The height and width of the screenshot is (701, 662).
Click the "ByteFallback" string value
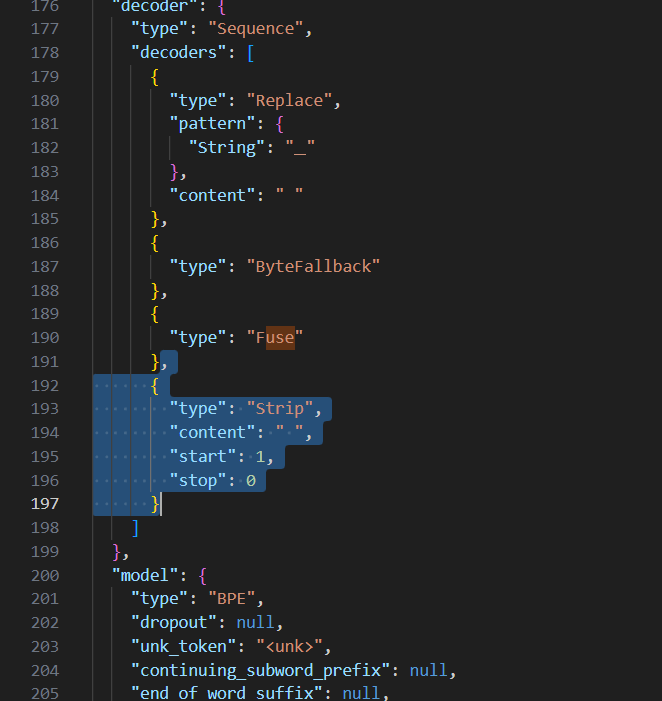(x=313, y=266)
